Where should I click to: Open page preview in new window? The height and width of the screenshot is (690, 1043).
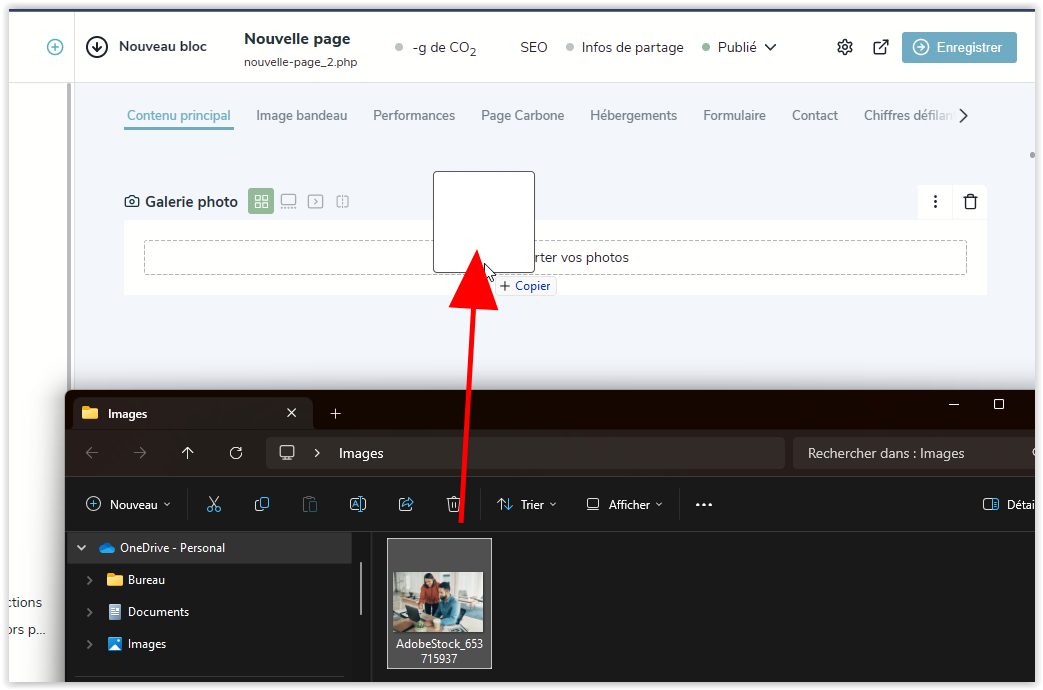[x=881, y=47]
